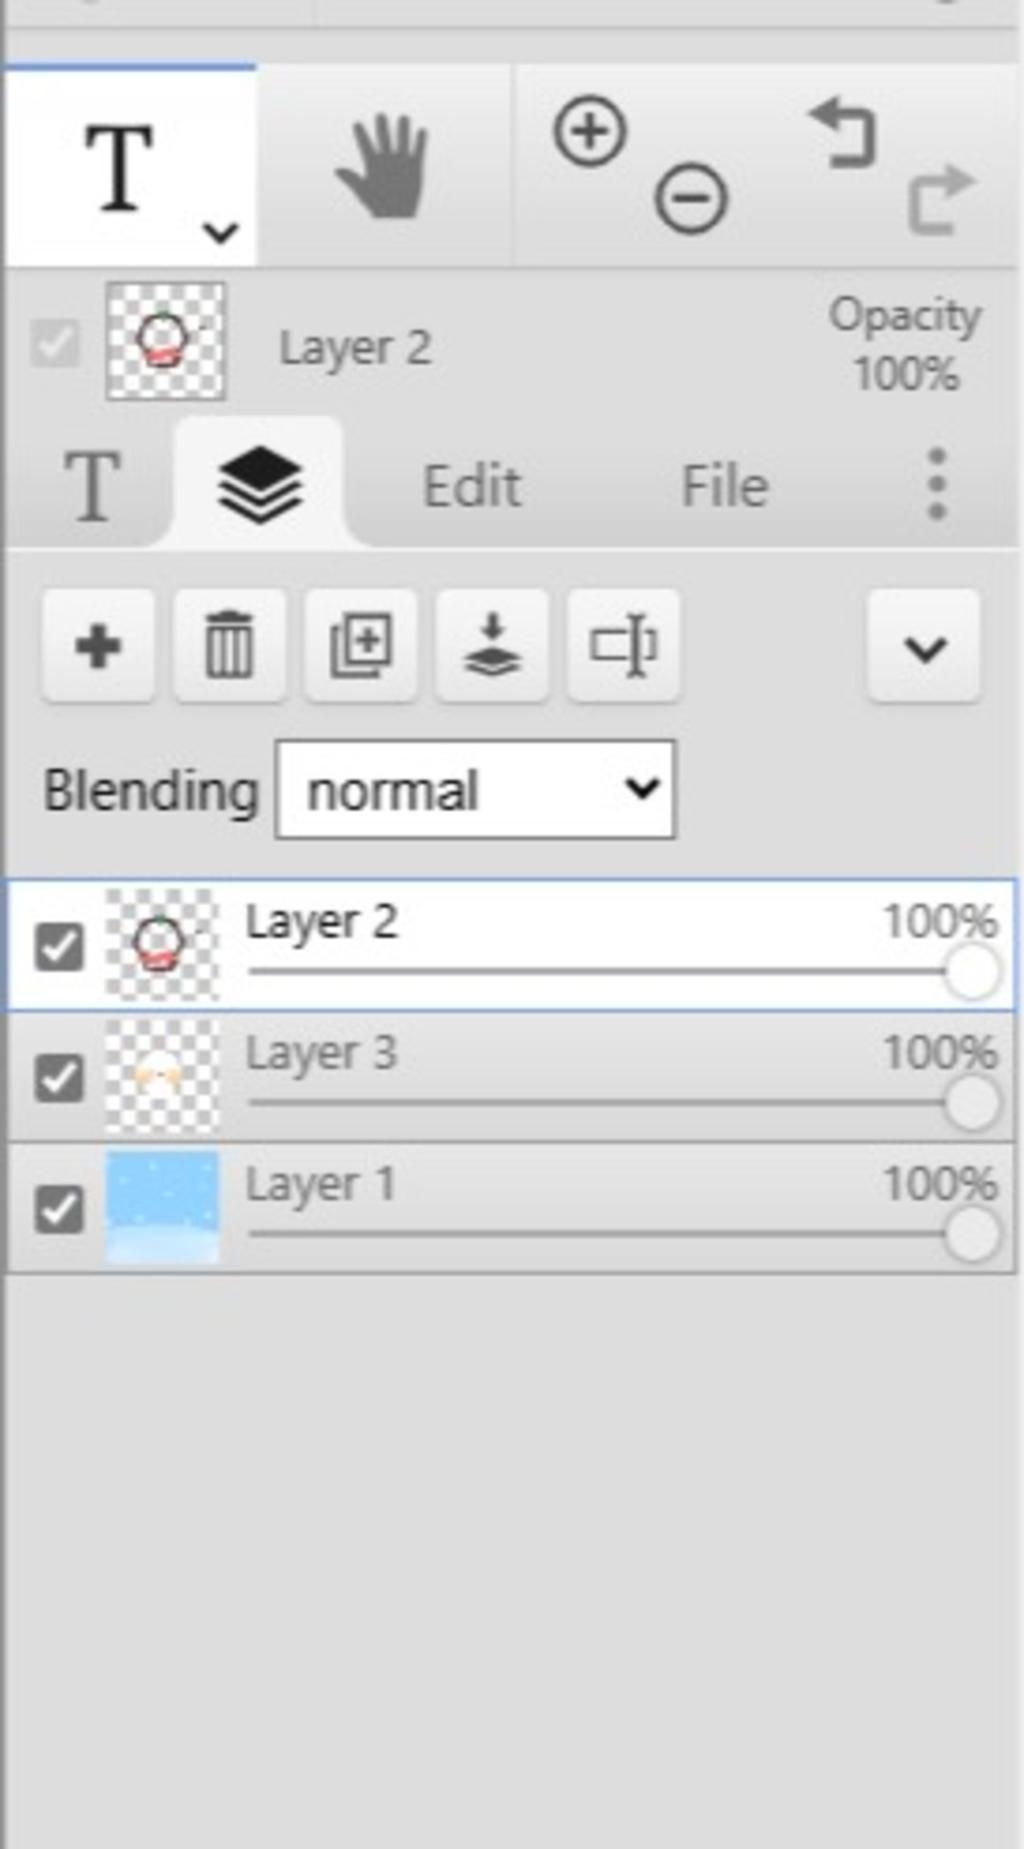Click the rename layer icon

(x=623, y=646)
